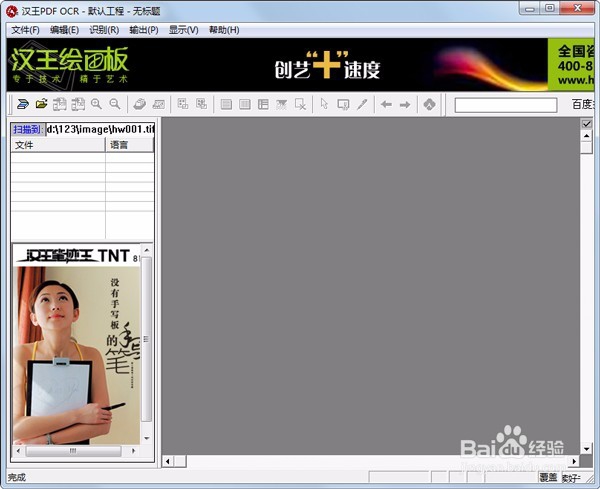
Task: Click the eraser toolbar icon
Action: coord(140,104)
